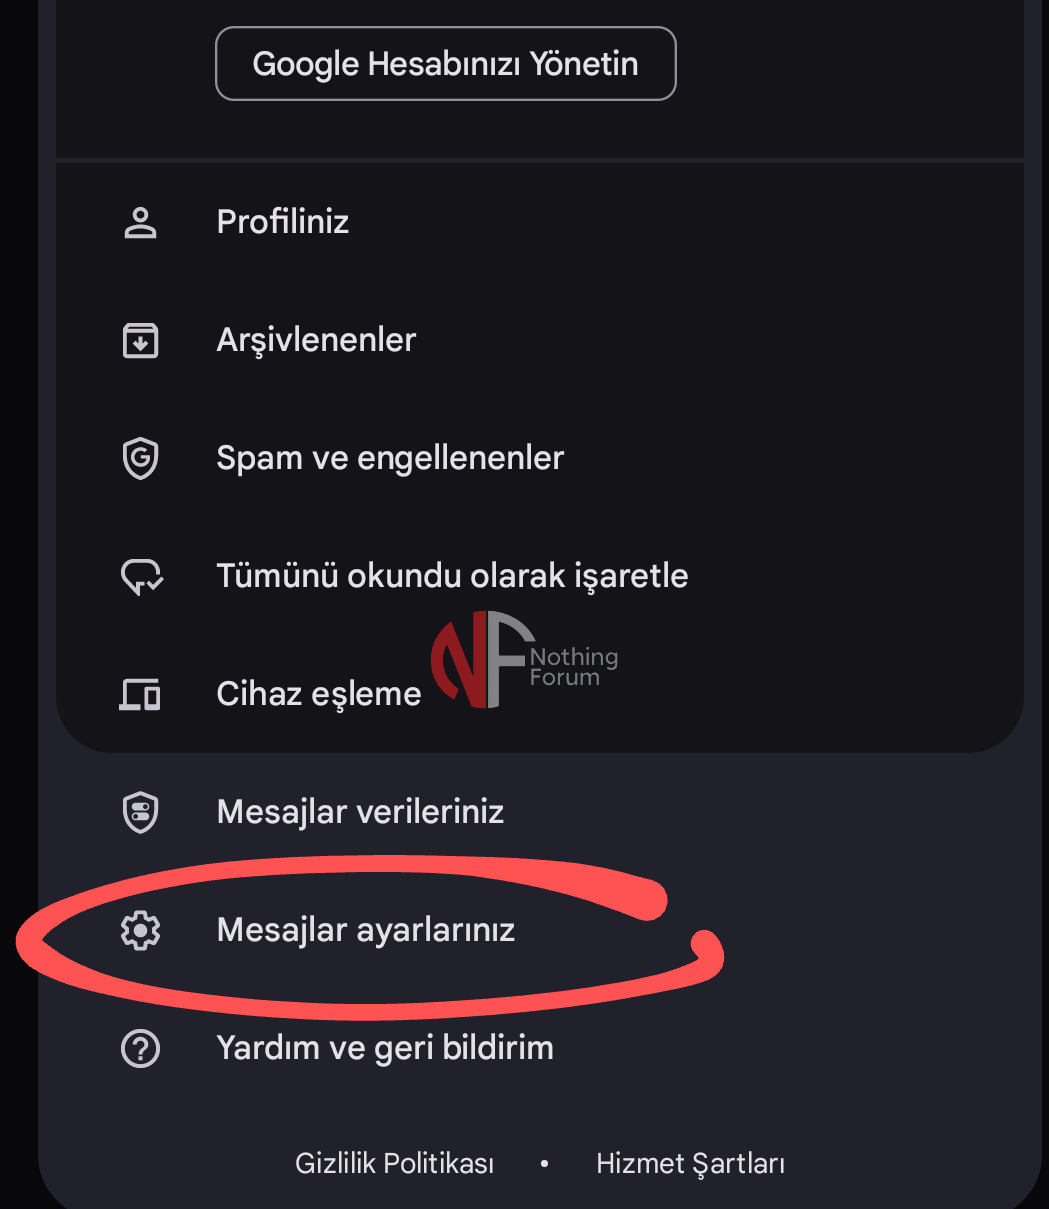Screen dimensions: 1049x1209
Task: Click the mark-all-read chat bubble icon
Action: (x=141, y=577)
